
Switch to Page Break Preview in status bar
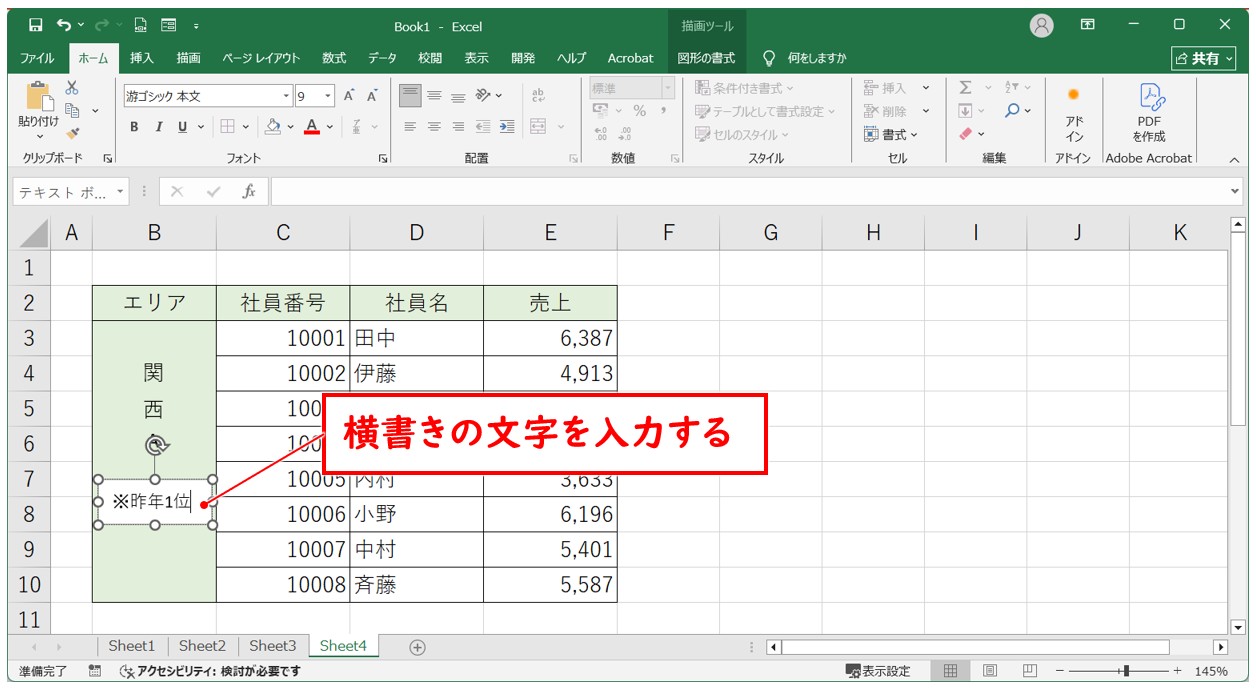[x=1028, y=671]
